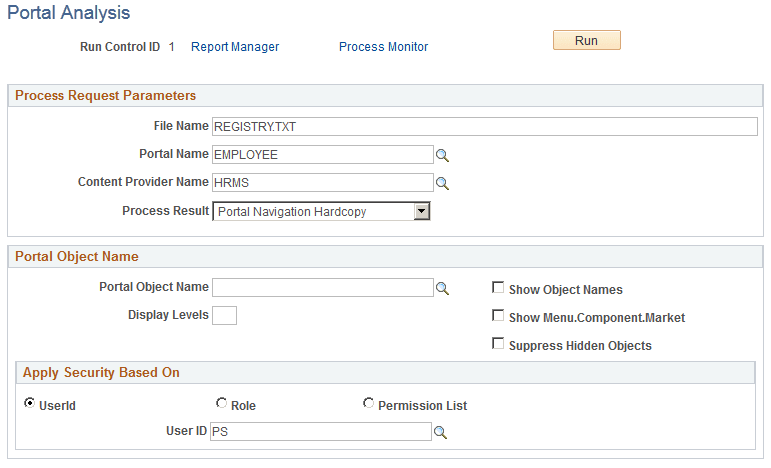
Task: Click the Content Provider Name field
Action: (x=322, y=183)
